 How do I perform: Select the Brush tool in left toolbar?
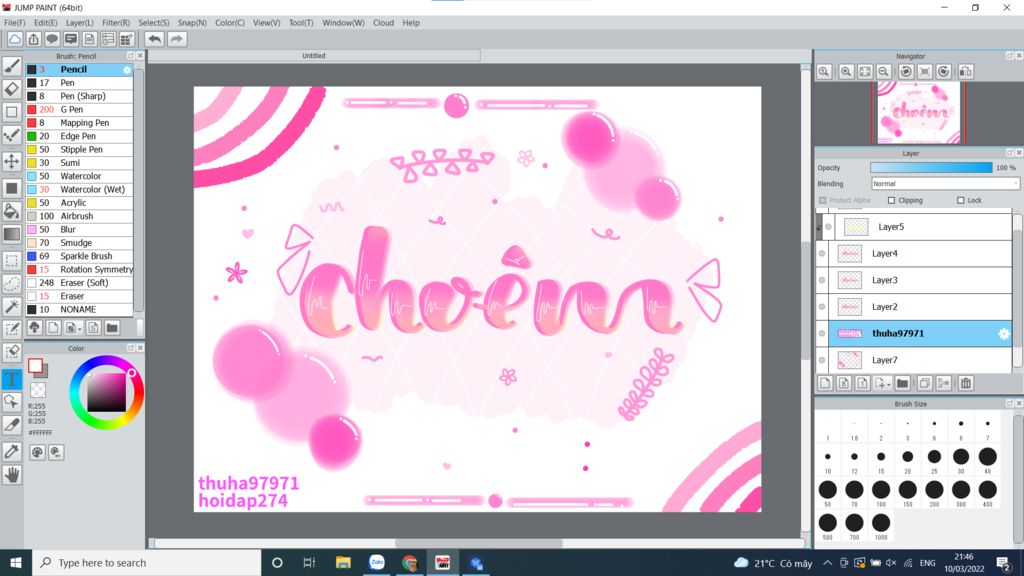[x=12, y=66]
